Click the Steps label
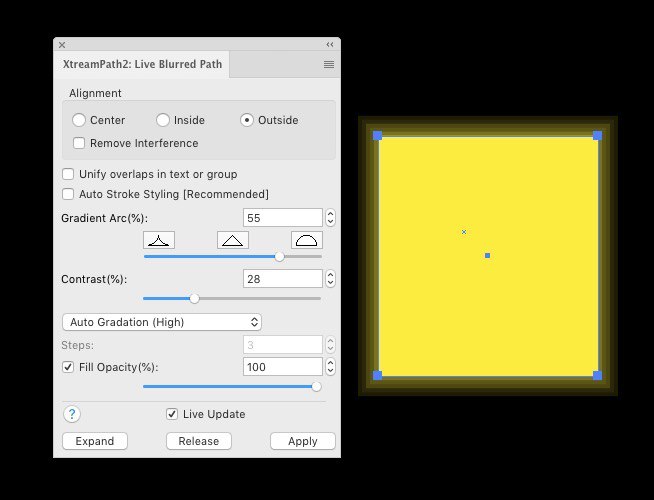Viewport: 654px width, 500px height. click(x=78, y=345)
